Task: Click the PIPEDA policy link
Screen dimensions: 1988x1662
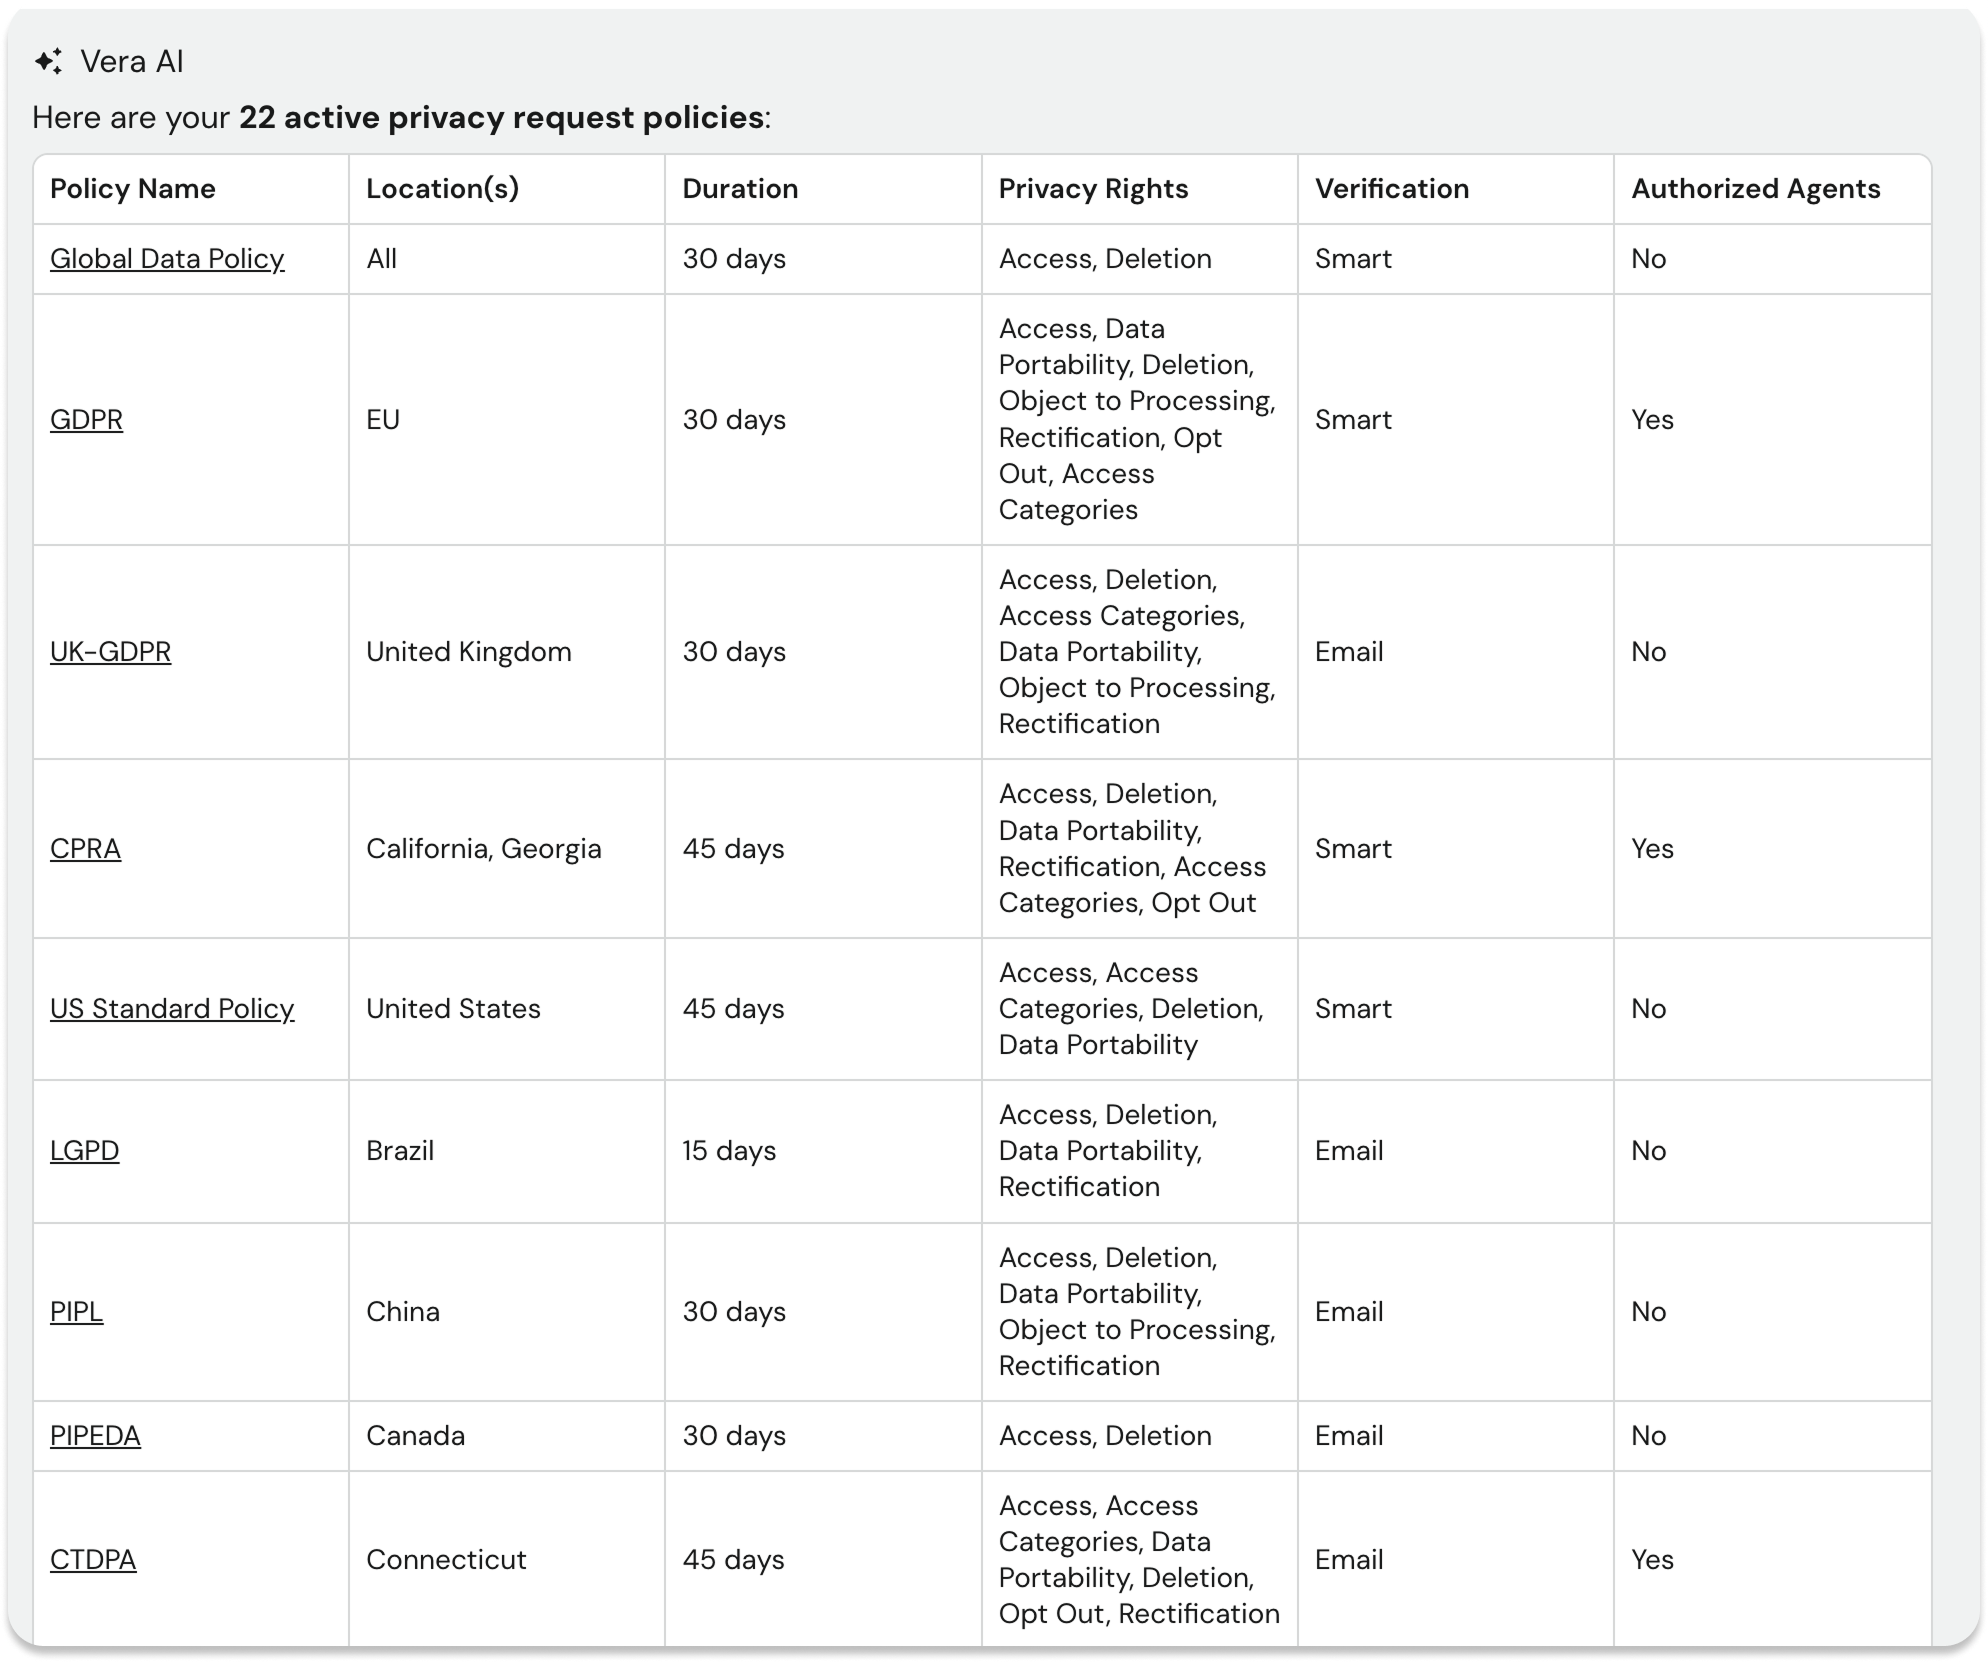Action: (95, 1436)
